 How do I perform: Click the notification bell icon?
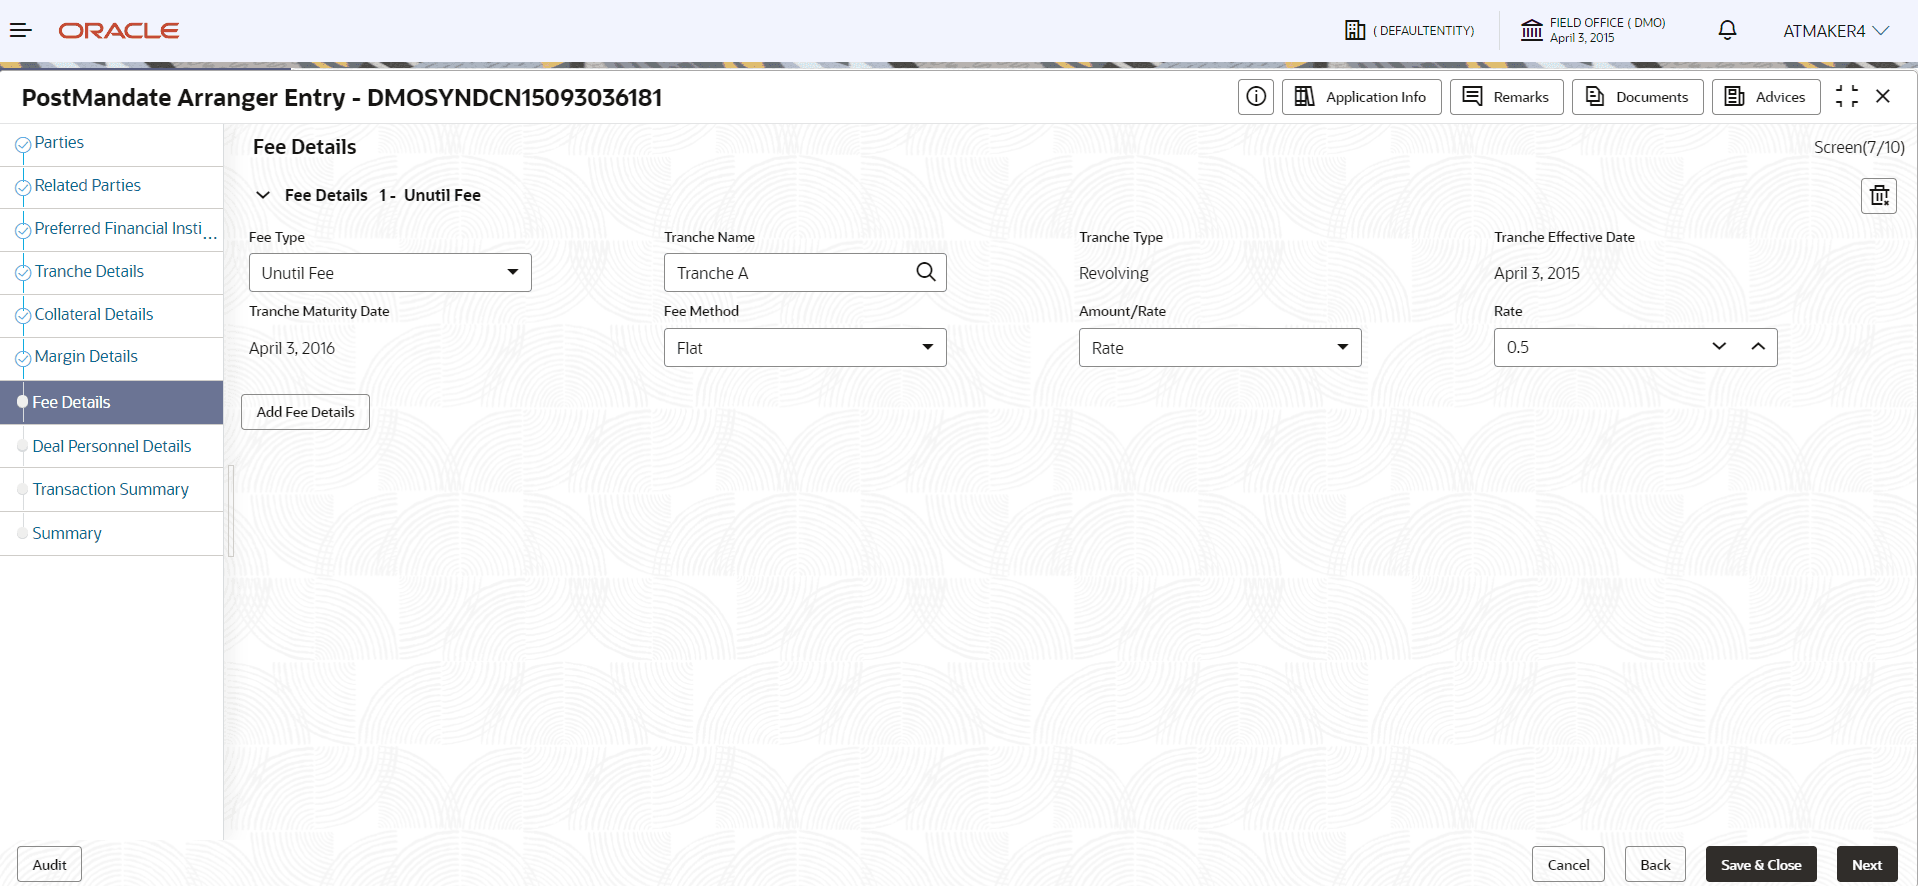[1727, 30]
